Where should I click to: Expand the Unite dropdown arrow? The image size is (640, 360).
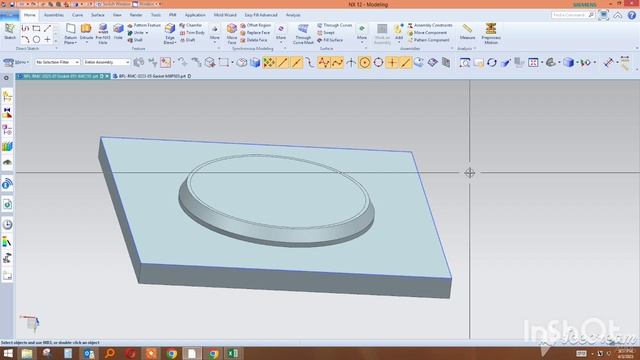pyautogui.click(x=147, y=33)
